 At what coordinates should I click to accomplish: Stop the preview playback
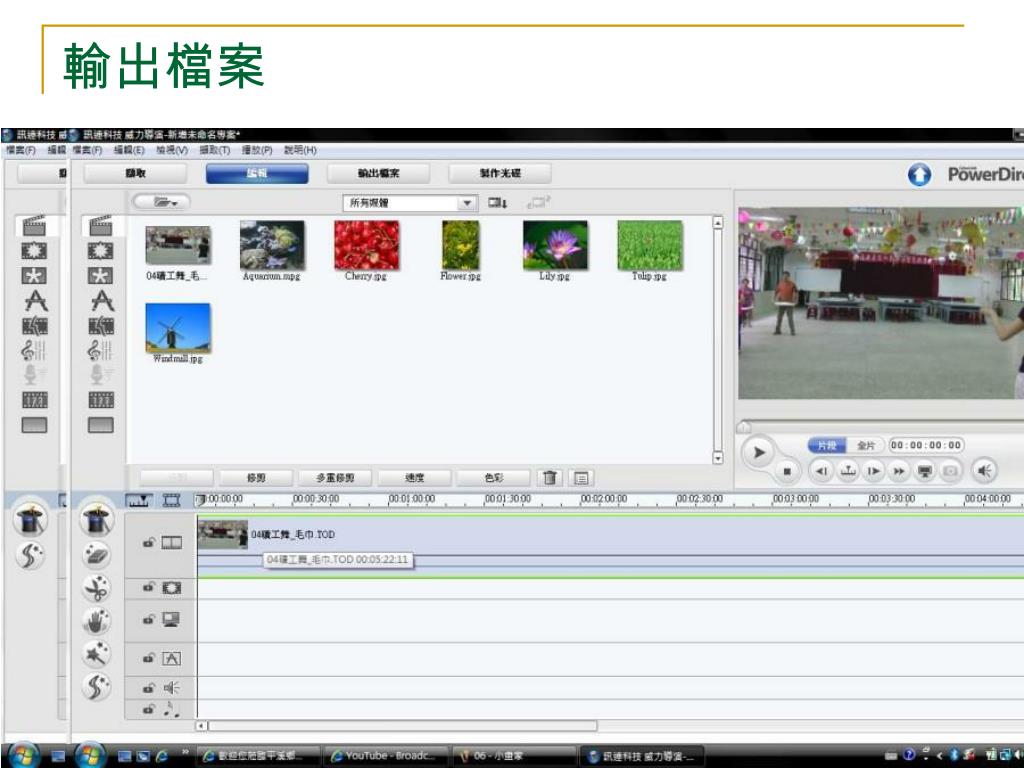click(x=788, y=471)
